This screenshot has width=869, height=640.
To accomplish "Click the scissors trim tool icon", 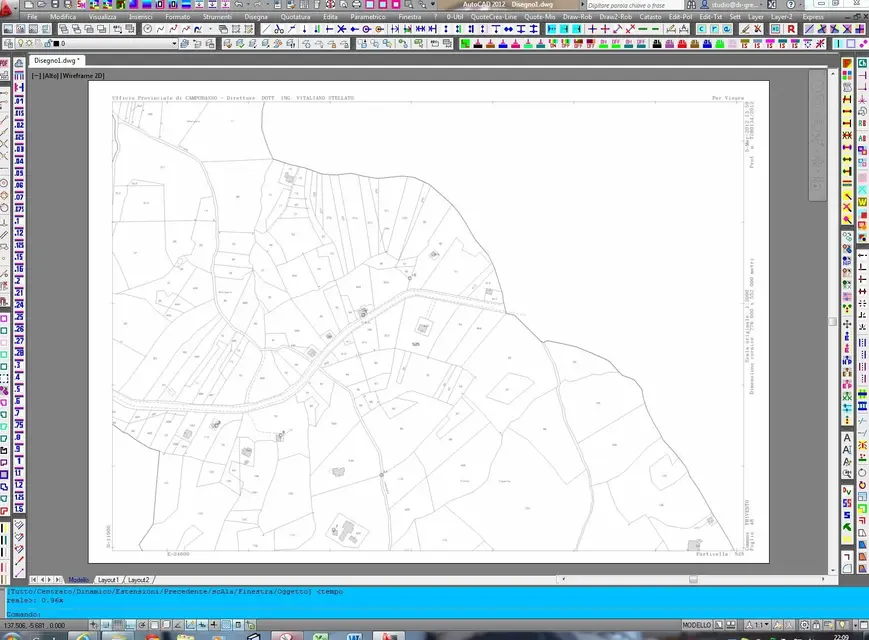I will (279, 29).
